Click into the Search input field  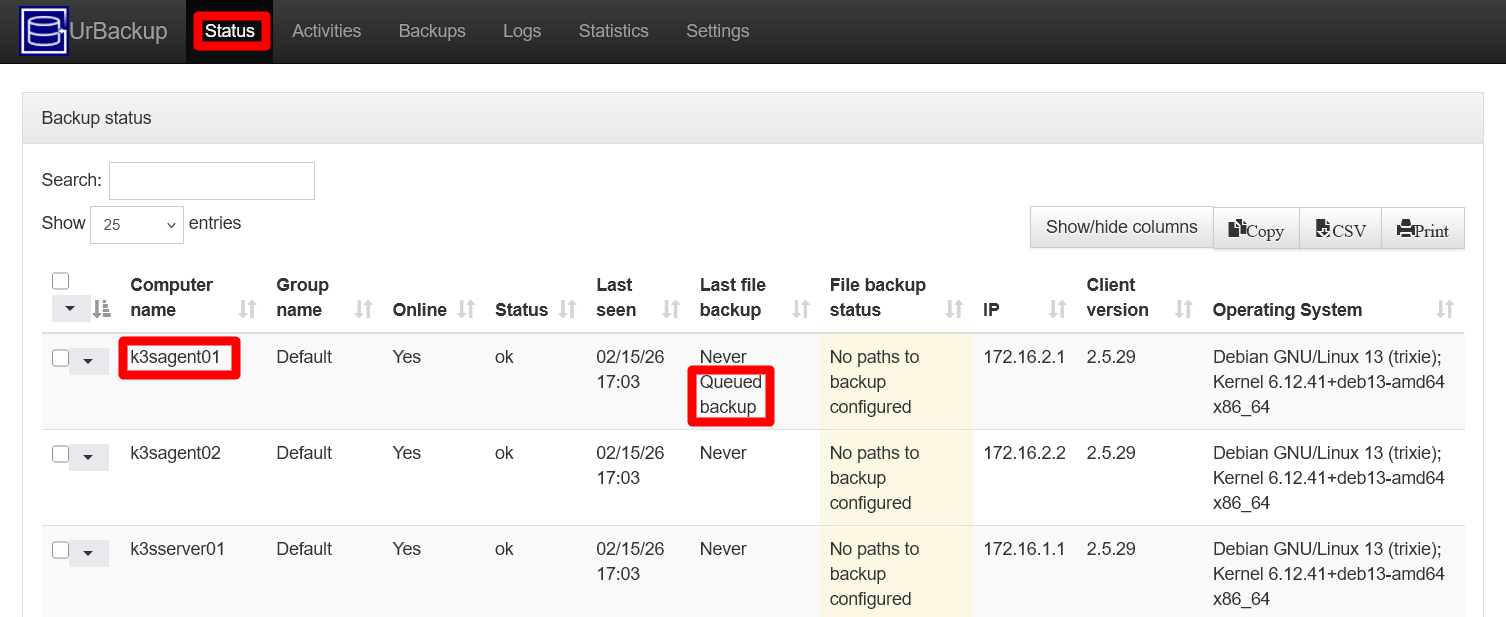click(211, 180)
